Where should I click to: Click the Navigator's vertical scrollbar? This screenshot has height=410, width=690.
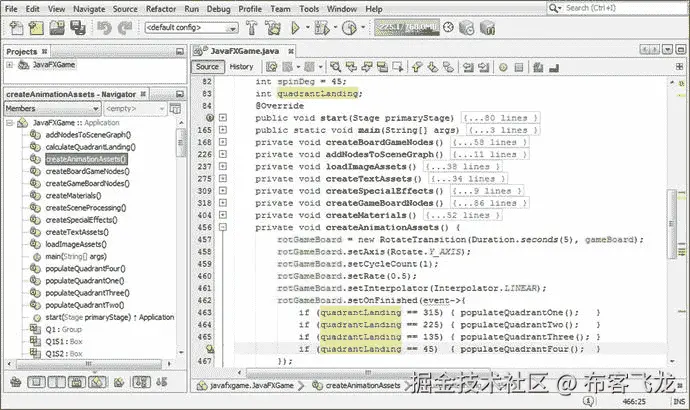tap(180, 143)
